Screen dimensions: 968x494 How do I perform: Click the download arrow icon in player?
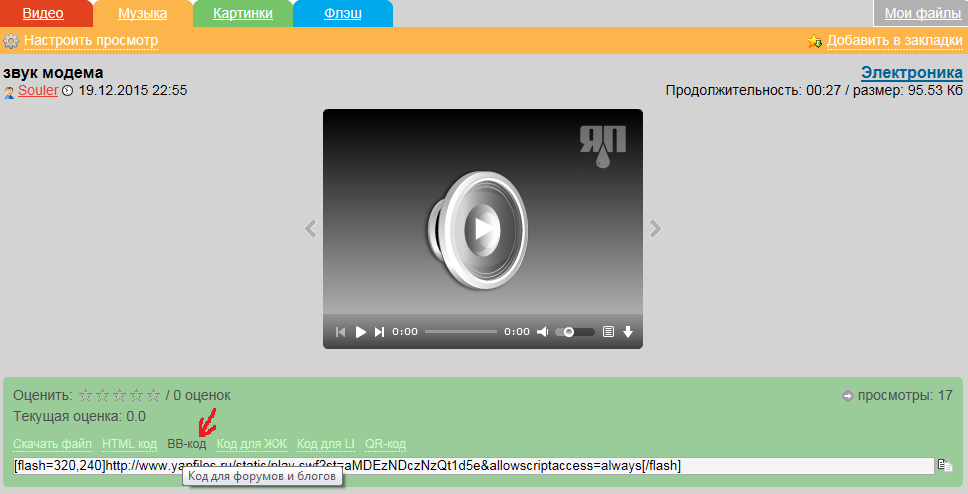(x=628, y=332)
